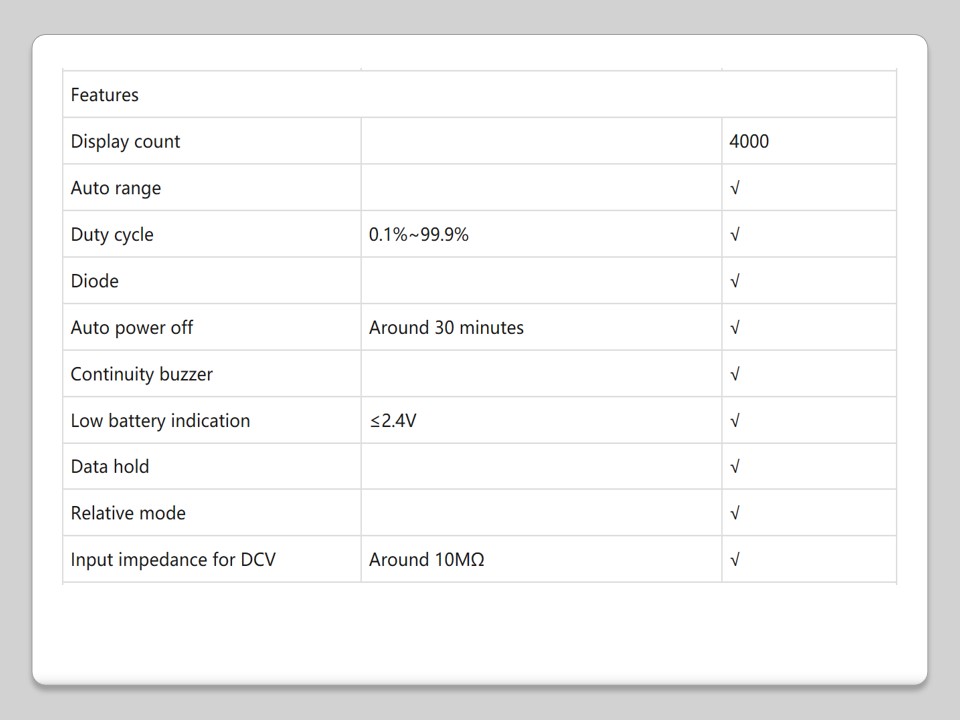Select the "Auto range" feature label
This screenshot has height=720, width=960.
coord(116,188)
